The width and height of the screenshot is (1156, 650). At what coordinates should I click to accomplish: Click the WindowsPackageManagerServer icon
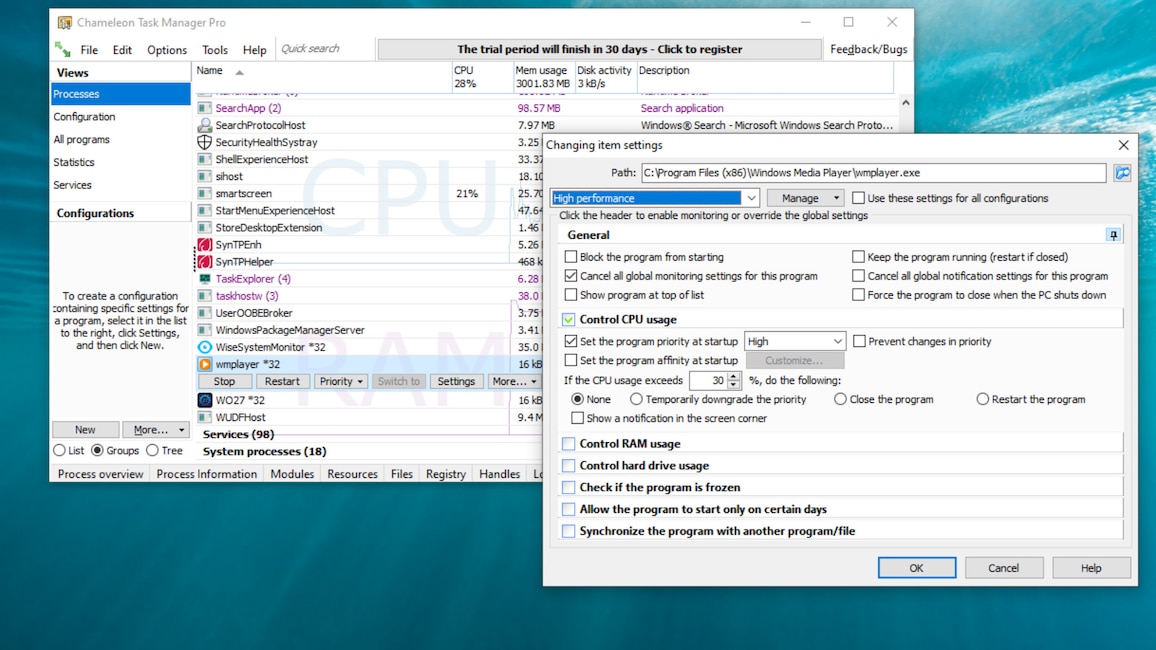205,330
